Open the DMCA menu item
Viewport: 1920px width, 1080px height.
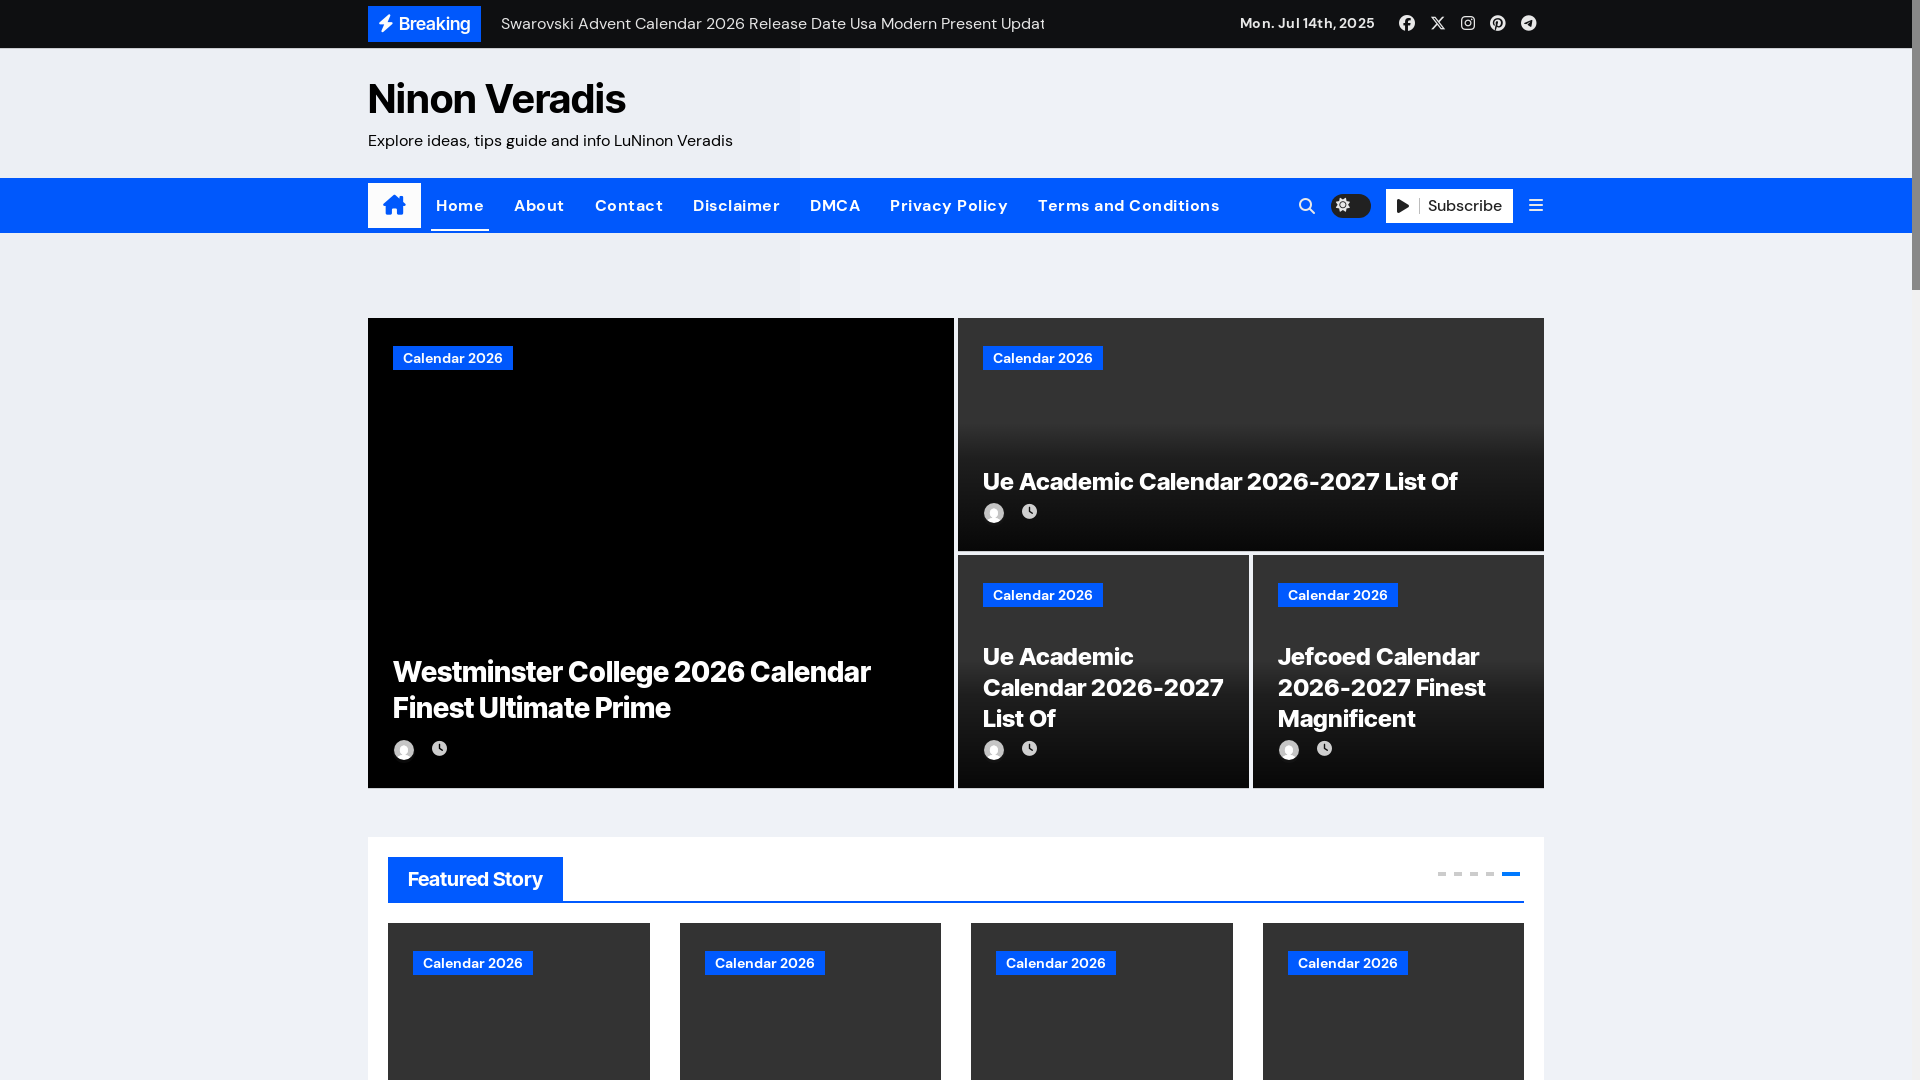[835, 206]
